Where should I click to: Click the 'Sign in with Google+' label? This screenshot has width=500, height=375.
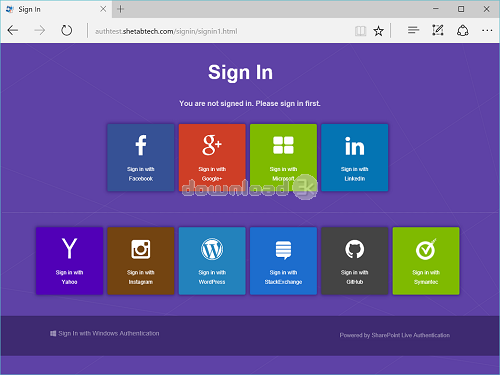212,174
